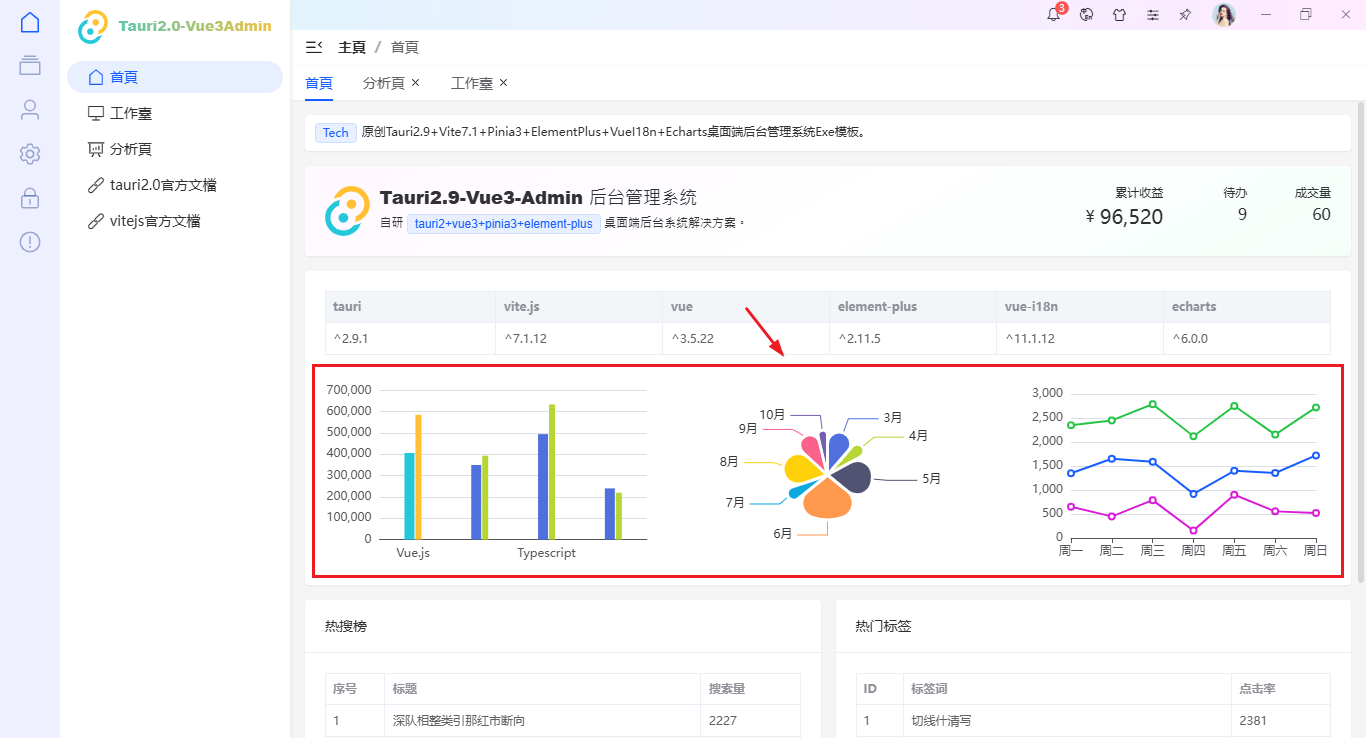Viewport: 1366px width, 738px height.
Task: Click the ^7.1.12 version cell
Action: pyautogui.click(x=577, y=338)
